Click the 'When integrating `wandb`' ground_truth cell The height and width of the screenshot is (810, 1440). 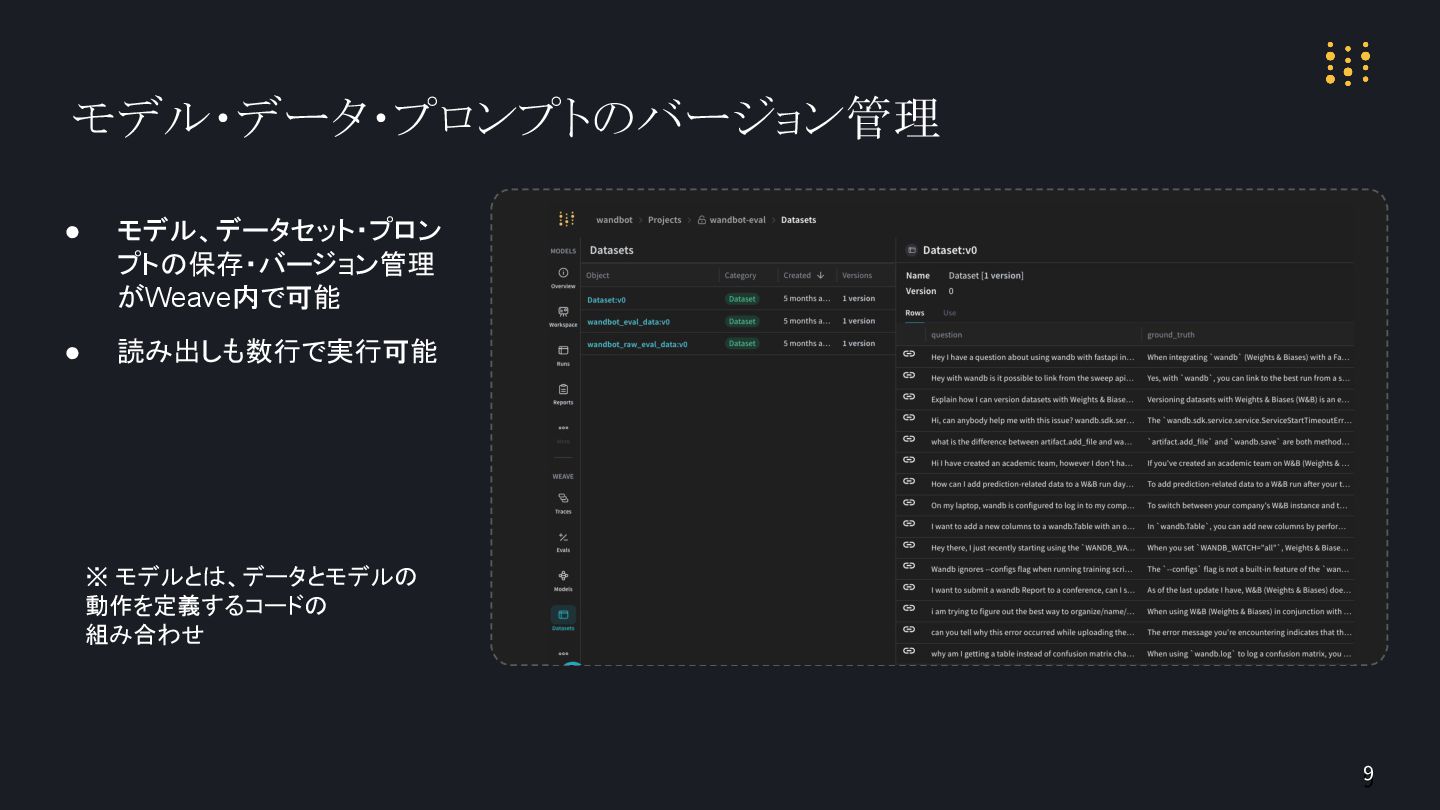1249,357
